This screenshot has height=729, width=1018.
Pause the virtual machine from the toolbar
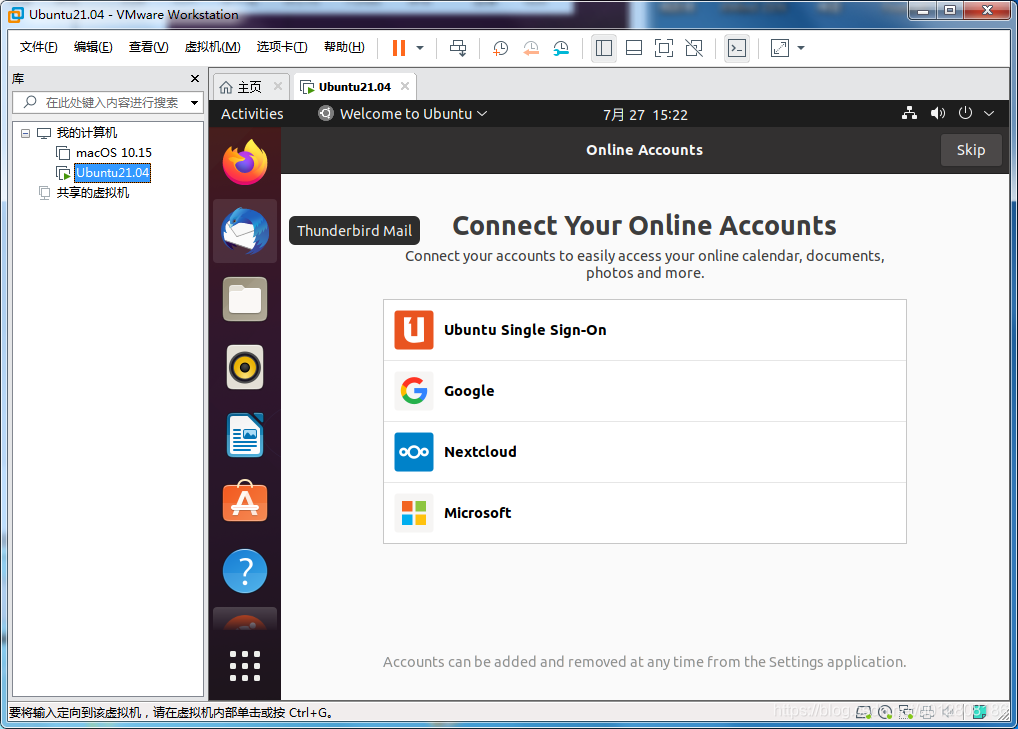tap(399, 47)
